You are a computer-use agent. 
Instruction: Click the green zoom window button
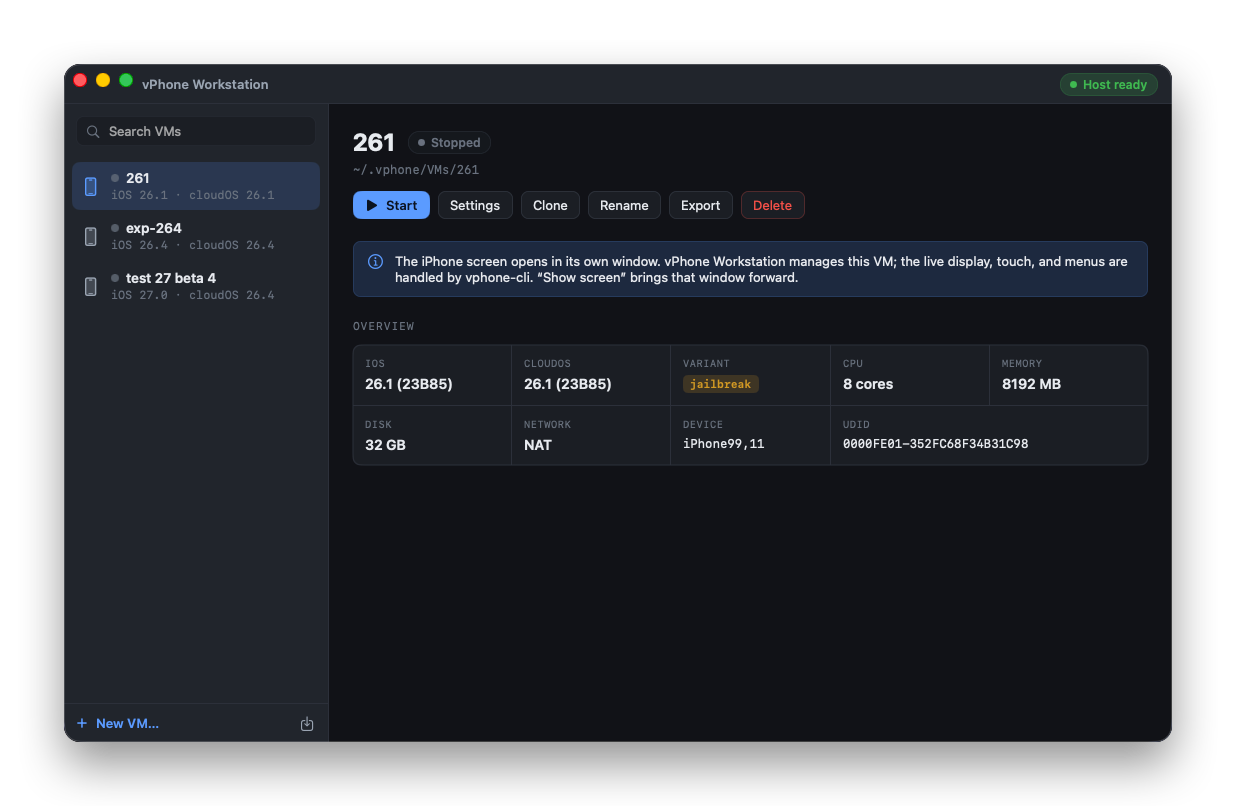[x=126, y=80]
